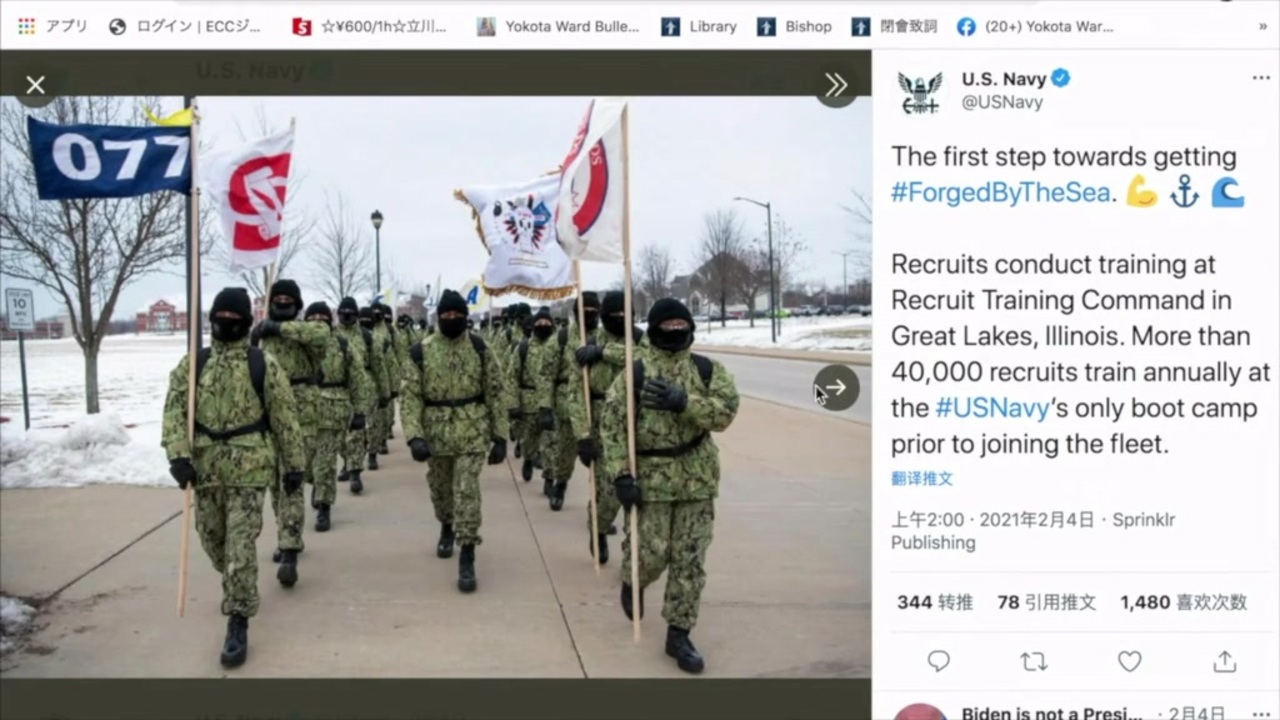The width and height of the screenshot is (1280, 720).
Task: Open the #USNavy hashtag link
Action: click(992, 408)
